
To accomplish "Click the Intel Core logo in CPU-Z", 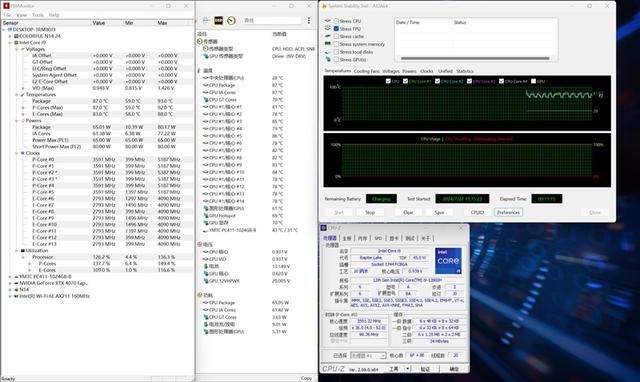I will [448, 261].
